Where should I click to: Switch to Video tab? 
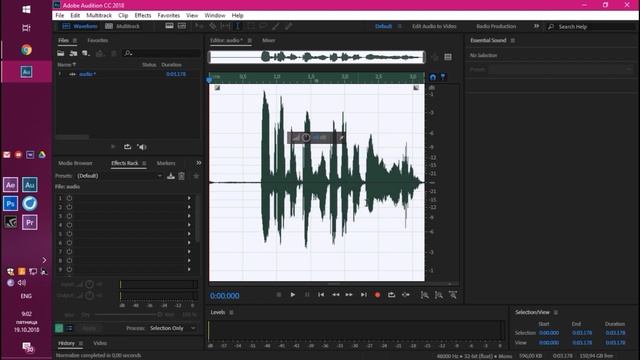[100, 343]
